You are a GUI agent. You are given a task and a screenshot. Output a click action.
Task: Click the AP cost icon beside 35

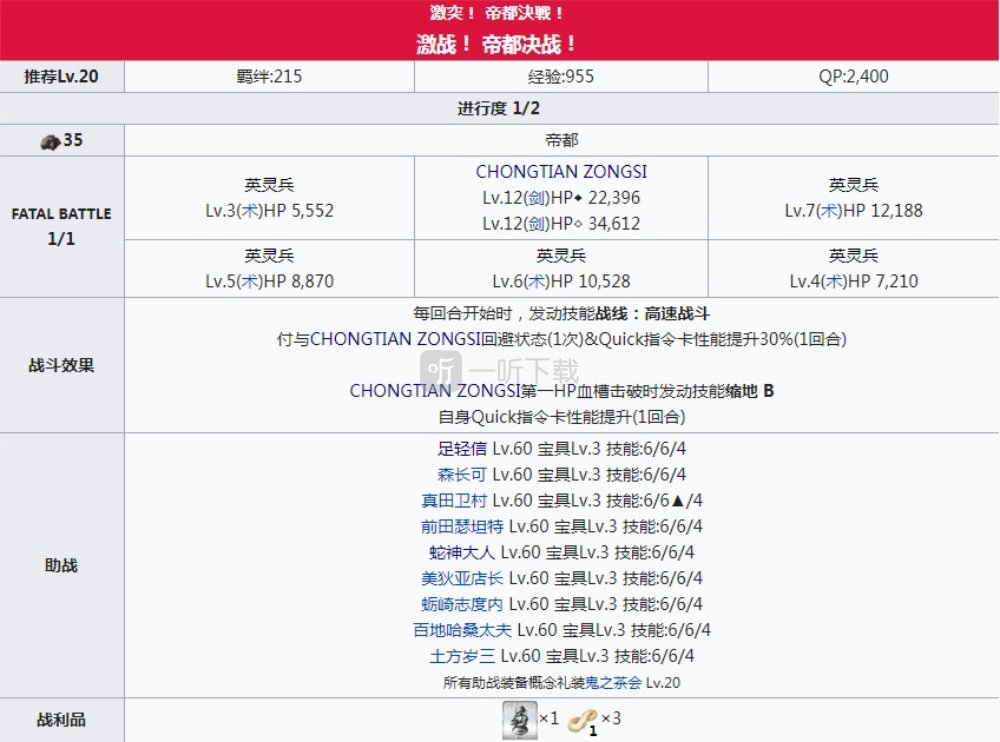tap(49, 141)
